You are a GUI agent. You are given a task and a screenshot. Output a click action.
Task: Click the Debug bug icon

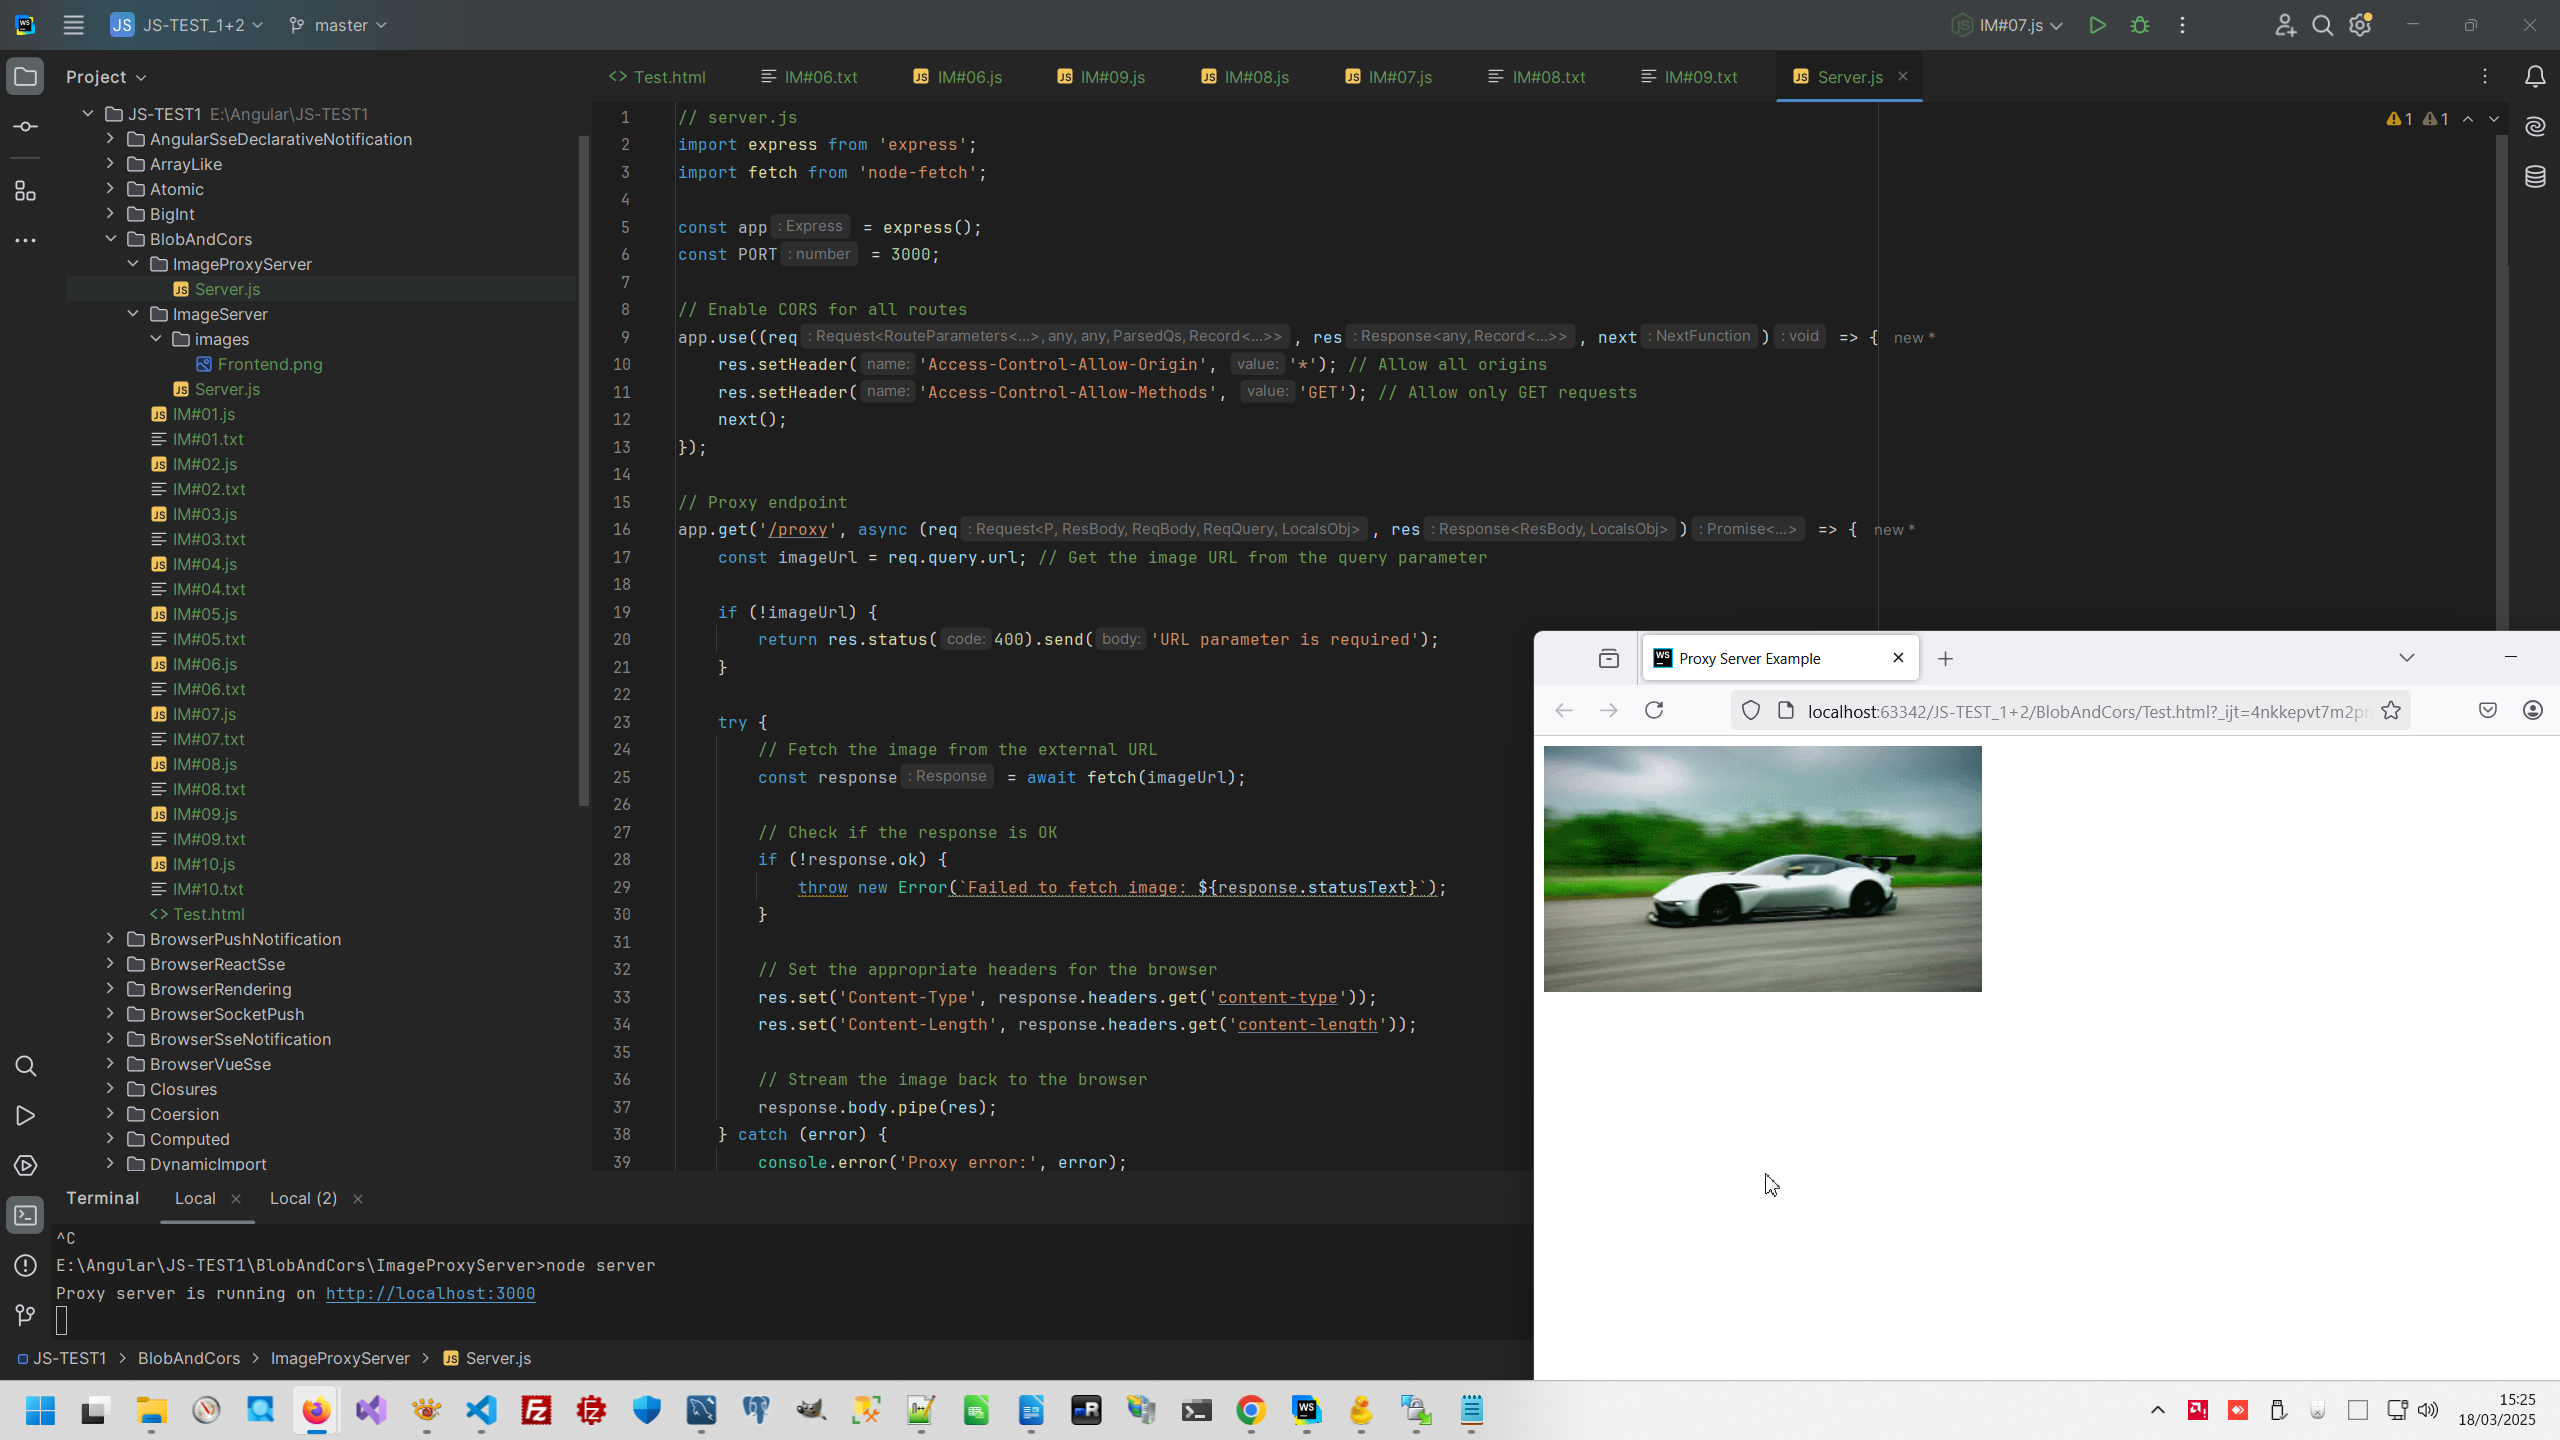[x=2140, y=26]
